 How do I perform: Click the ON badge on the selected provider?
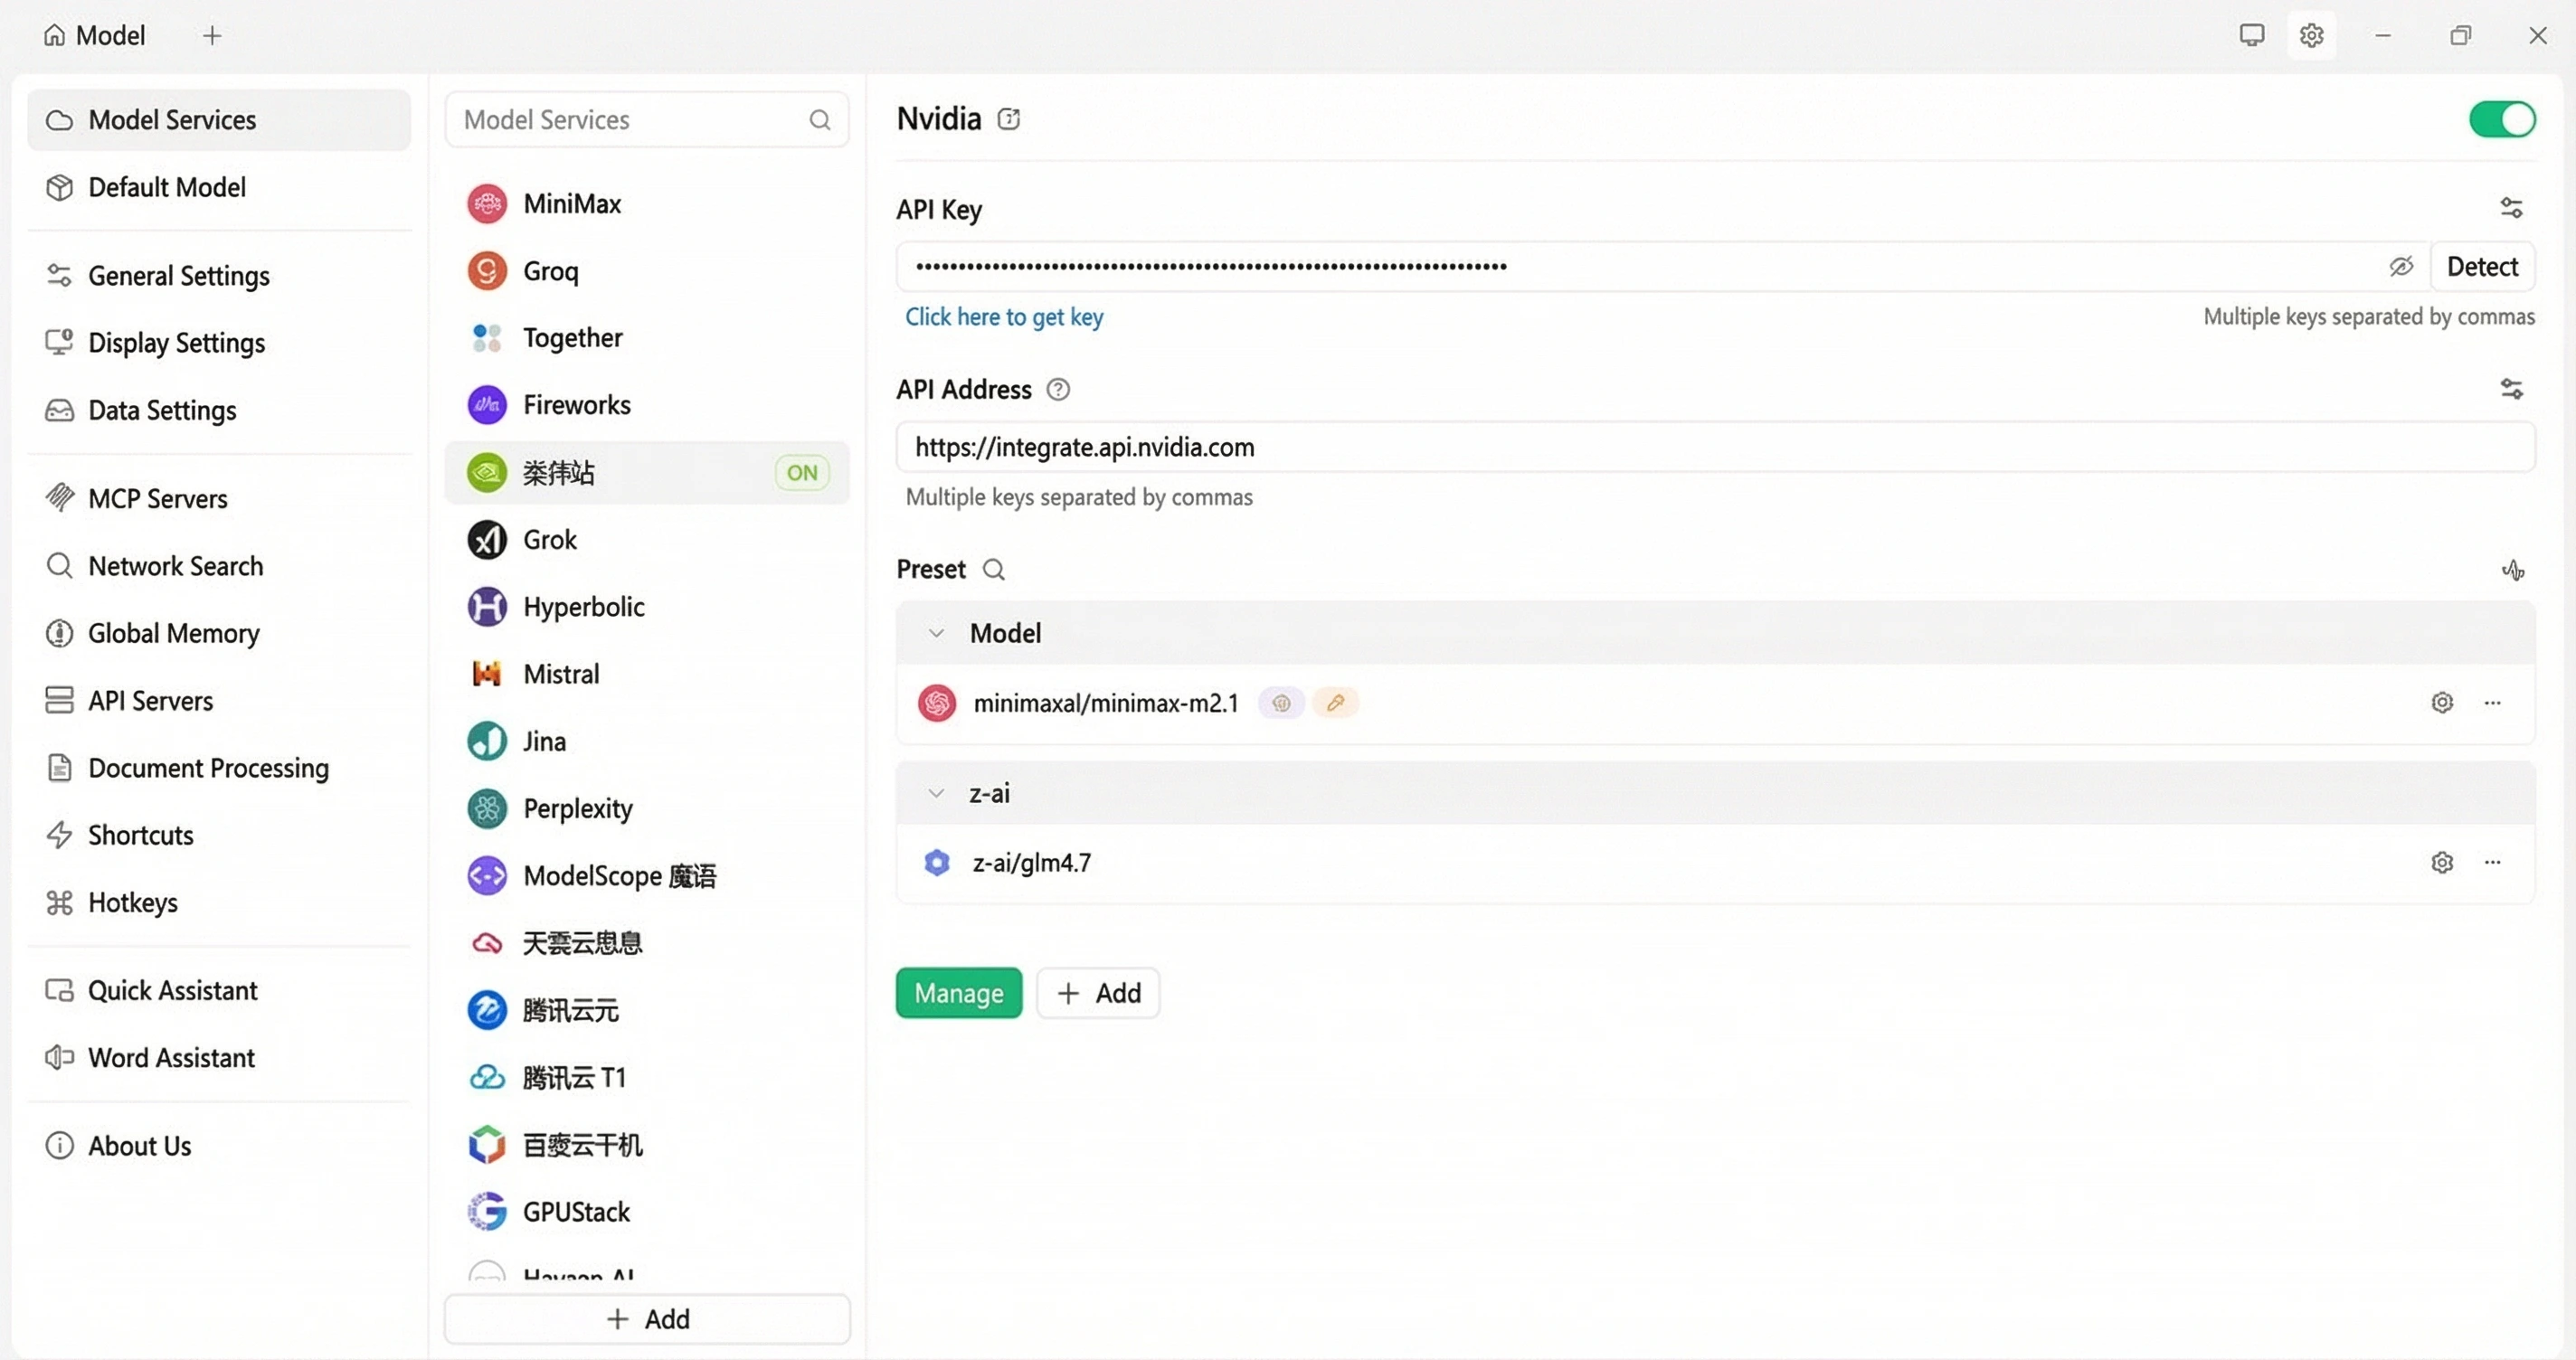click(x=801, y=473)
